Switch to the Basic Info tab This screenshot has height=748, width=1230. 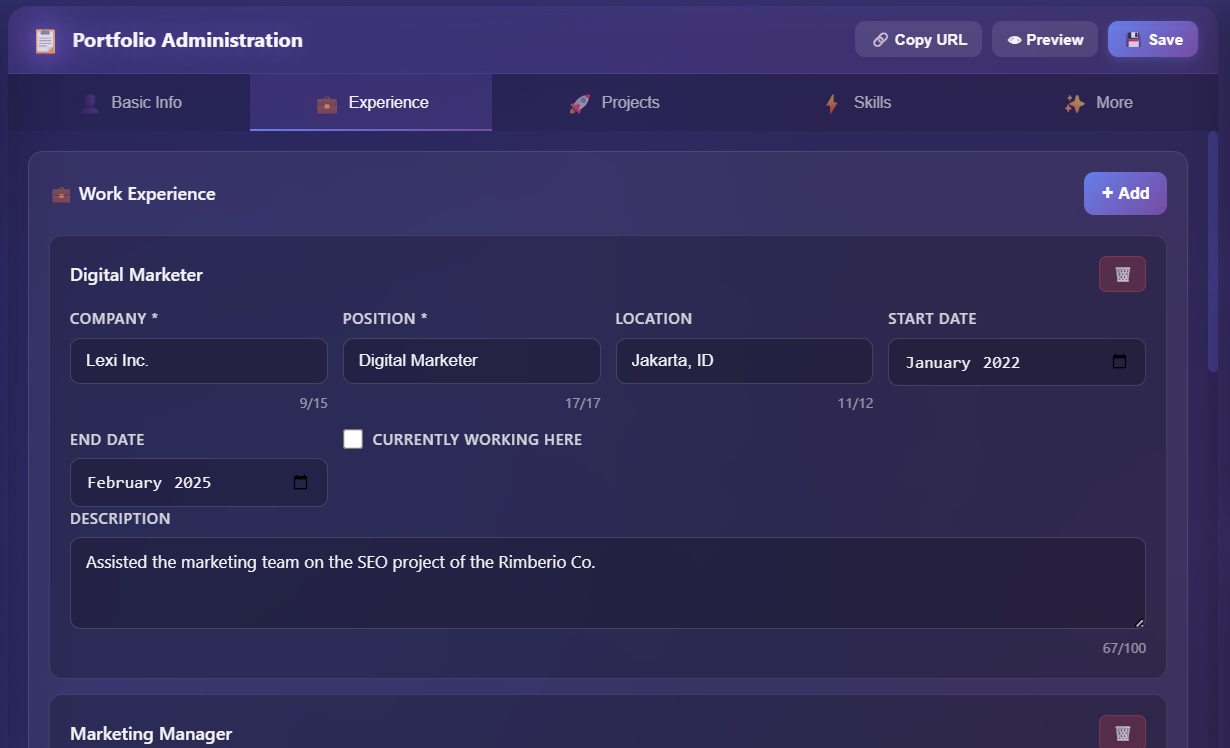[x=131, y=102]
